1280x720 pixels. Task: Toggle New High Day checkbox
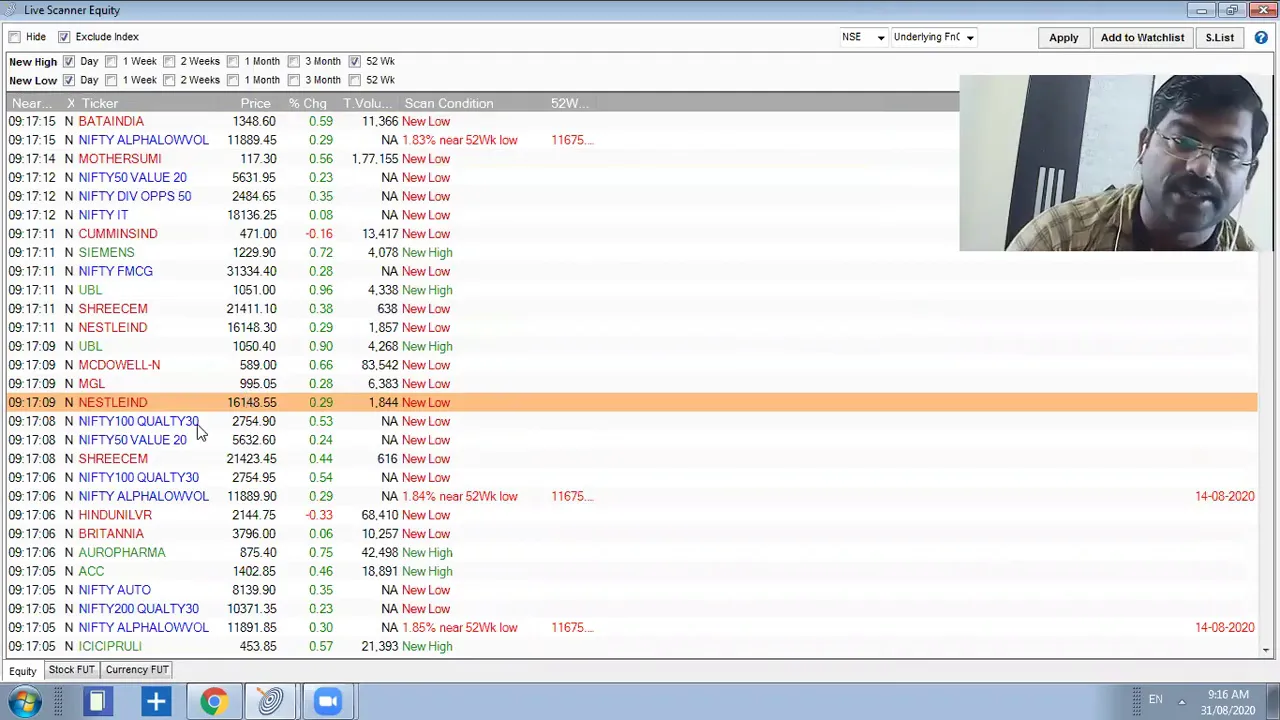69,61
